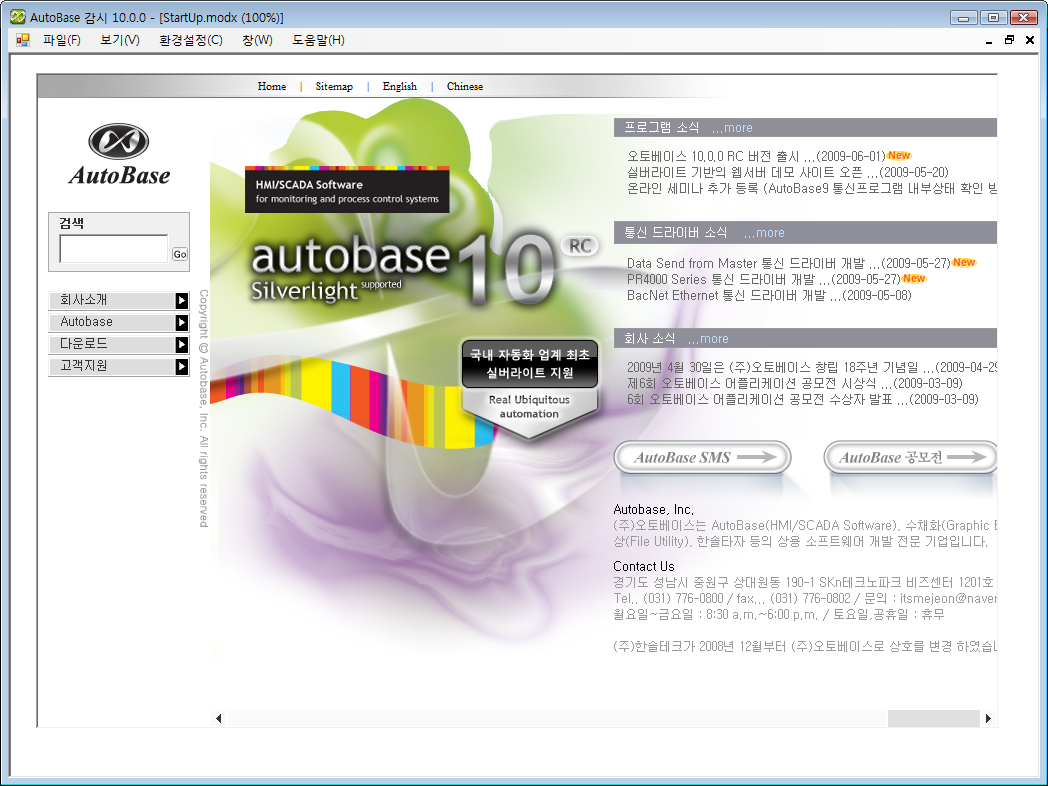Open the more link beside 통신 드라이버 소식
This screenshot has width=1048, height=786.
(764, 233)
